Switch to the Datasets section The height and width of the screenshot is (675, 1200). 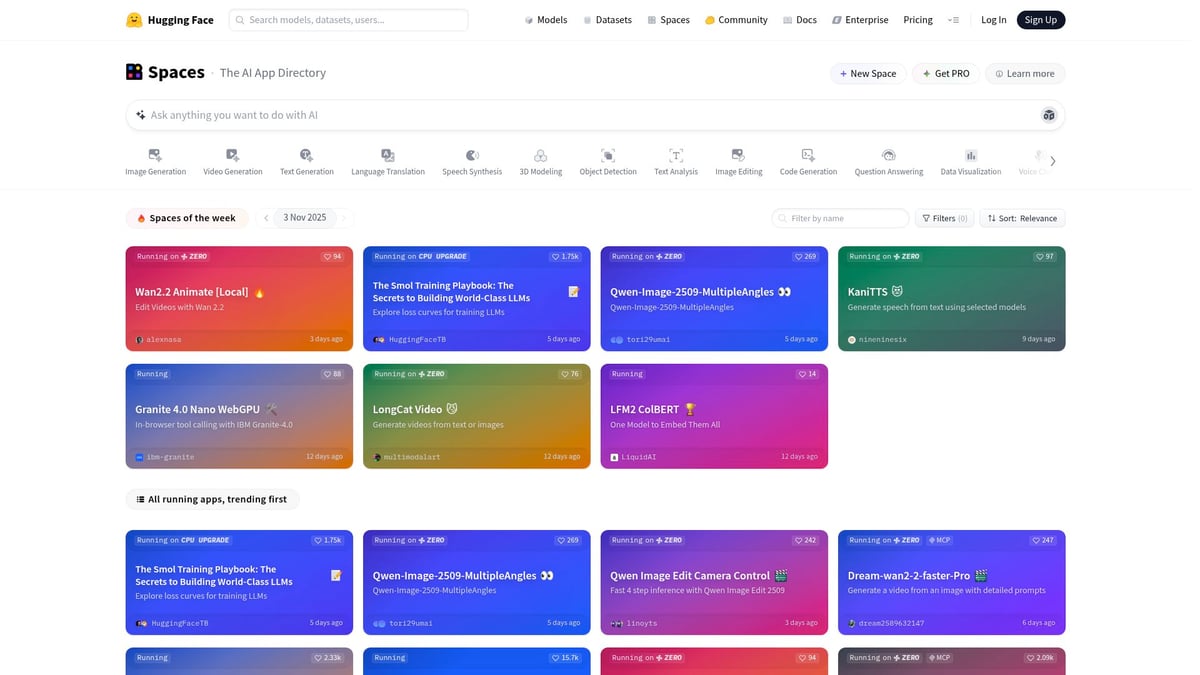coord(608,19)
